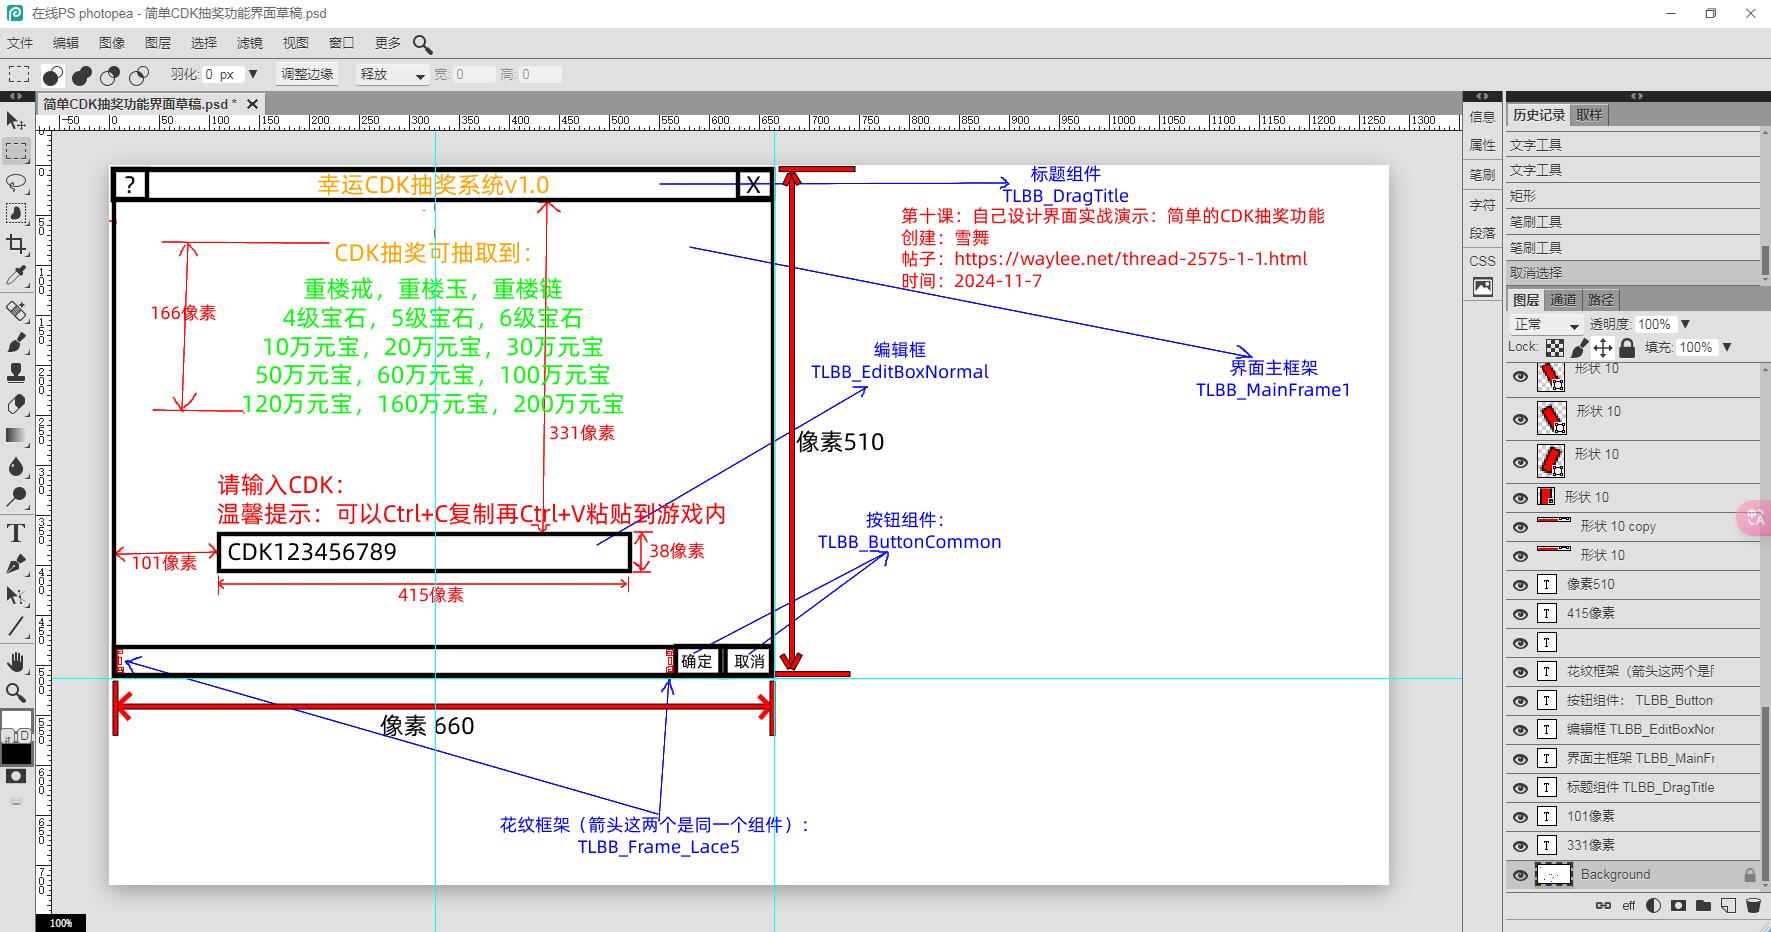Select the Eyedropper tool

pos(16,276)
